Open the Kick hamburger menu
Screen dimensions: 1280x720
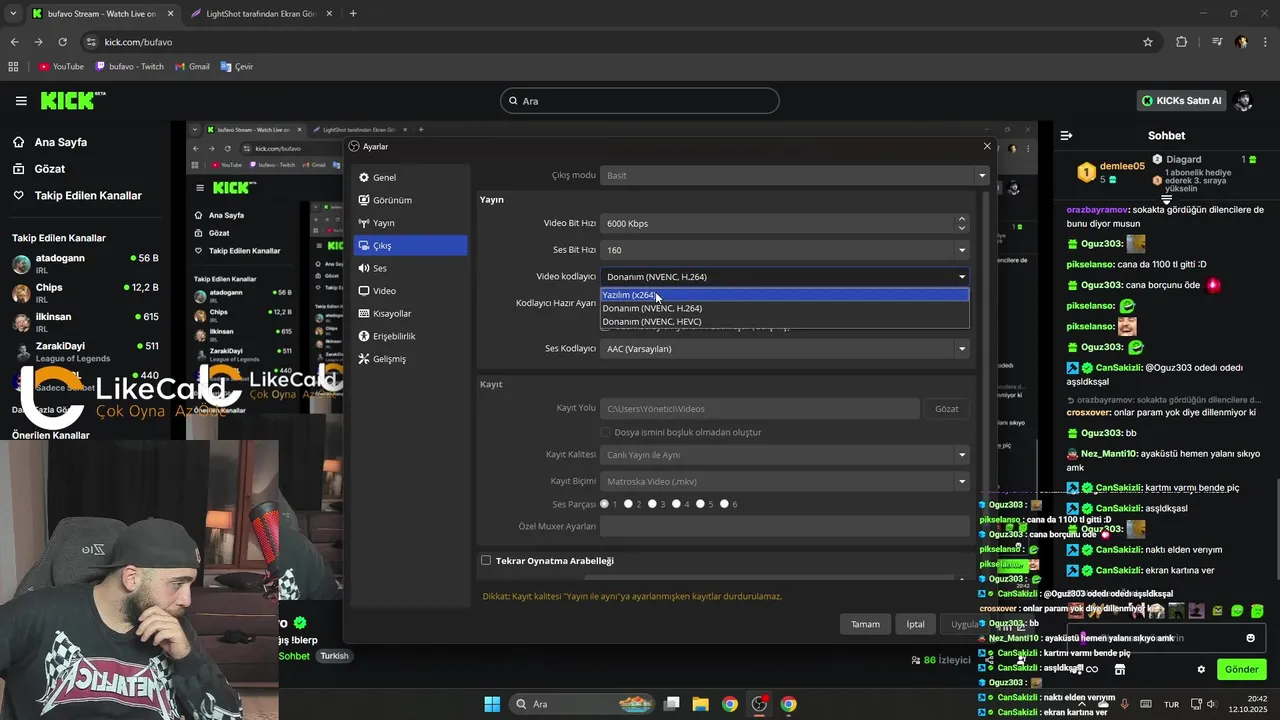click(21, 101)
